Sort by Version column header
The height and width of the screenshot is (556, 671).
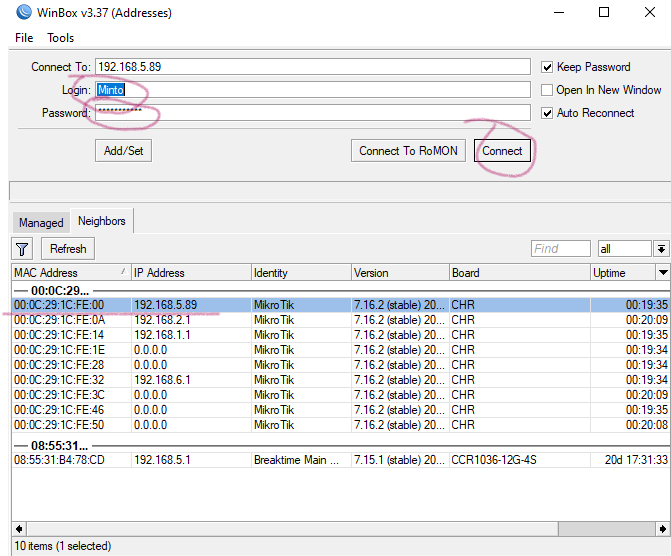coord(400,273)
